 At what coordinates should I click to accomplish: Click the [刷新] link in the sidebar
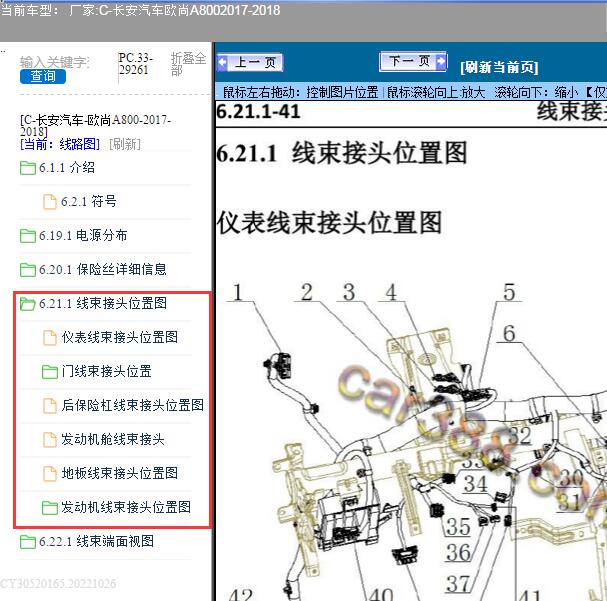125,144
